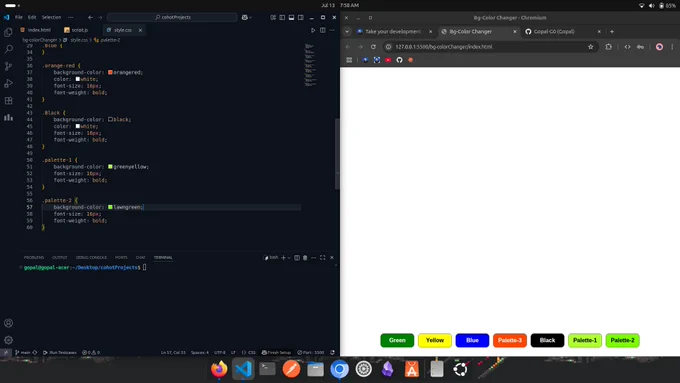Open the Search view in VS Code
Screen dimensions: 680x383
click(8, 49)
